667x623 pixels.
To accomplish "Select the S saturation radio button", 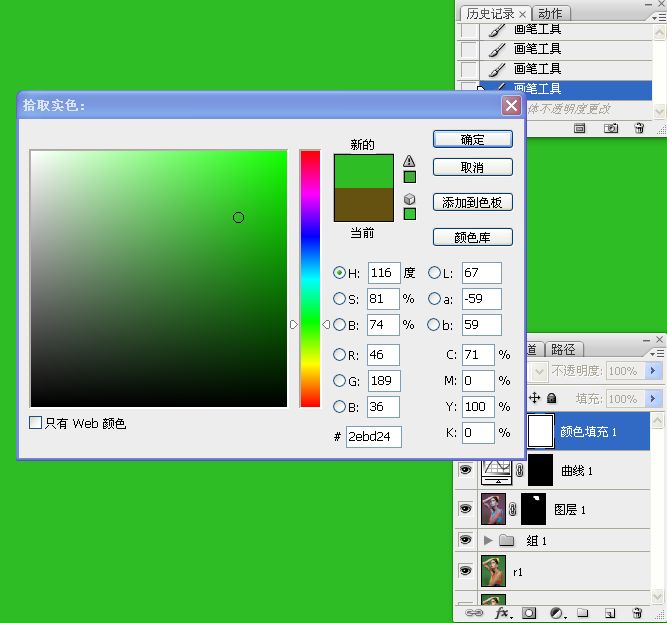I will (339, 299).
